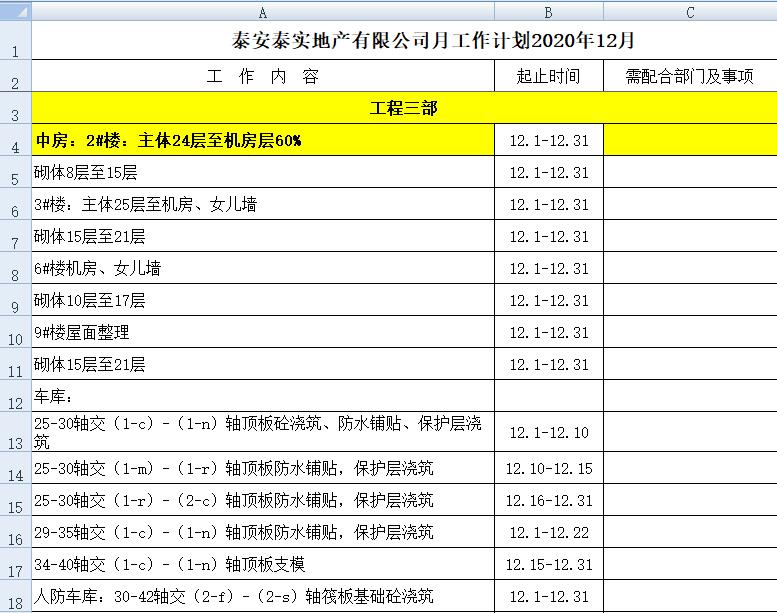Select the cell 9#楼屋面整理
This screenshot has width=777, height=613.
pyautogui.click(x=262, y=332)
